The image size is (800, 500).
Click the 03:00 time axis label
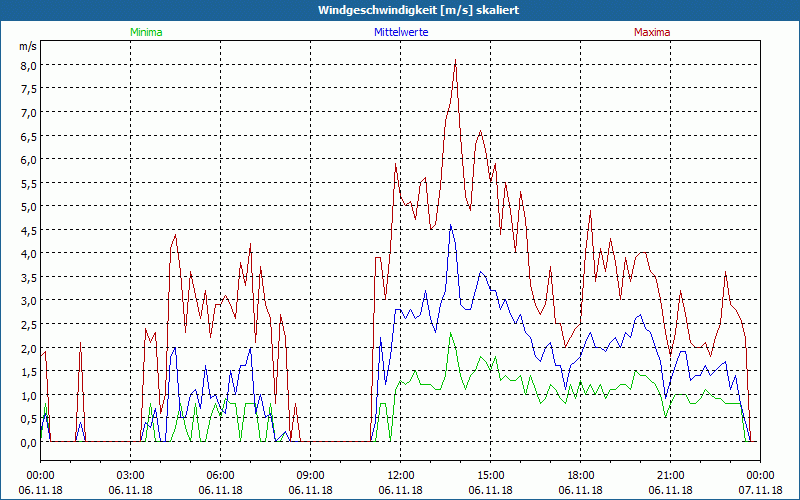131,476
